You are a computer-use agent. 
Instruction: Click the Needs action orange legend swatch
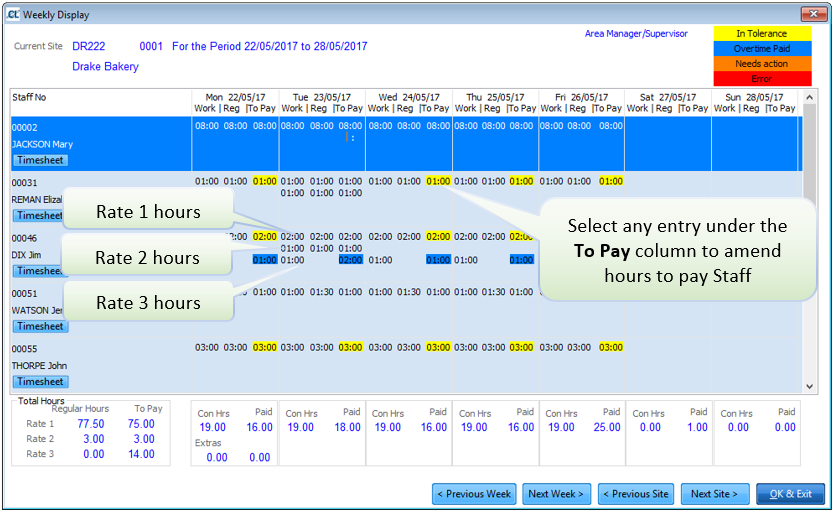[x=762, y=63]
